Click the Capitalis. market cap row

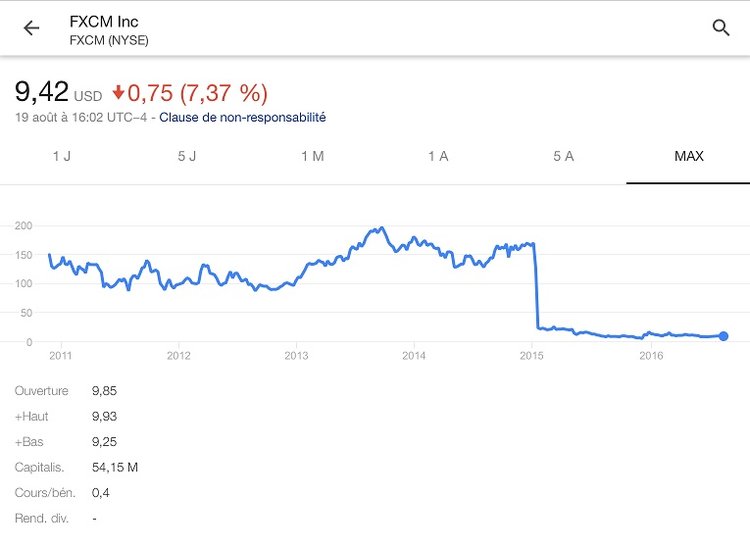pyautogui.click(x=76, y=467)
